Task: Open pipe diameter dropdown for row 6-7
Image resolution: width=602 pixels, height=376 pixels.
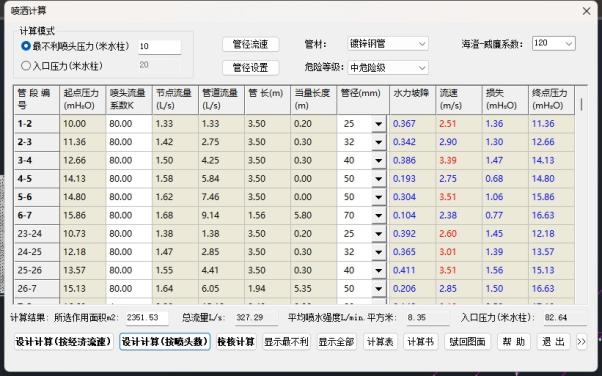Action: click(379, 215)
